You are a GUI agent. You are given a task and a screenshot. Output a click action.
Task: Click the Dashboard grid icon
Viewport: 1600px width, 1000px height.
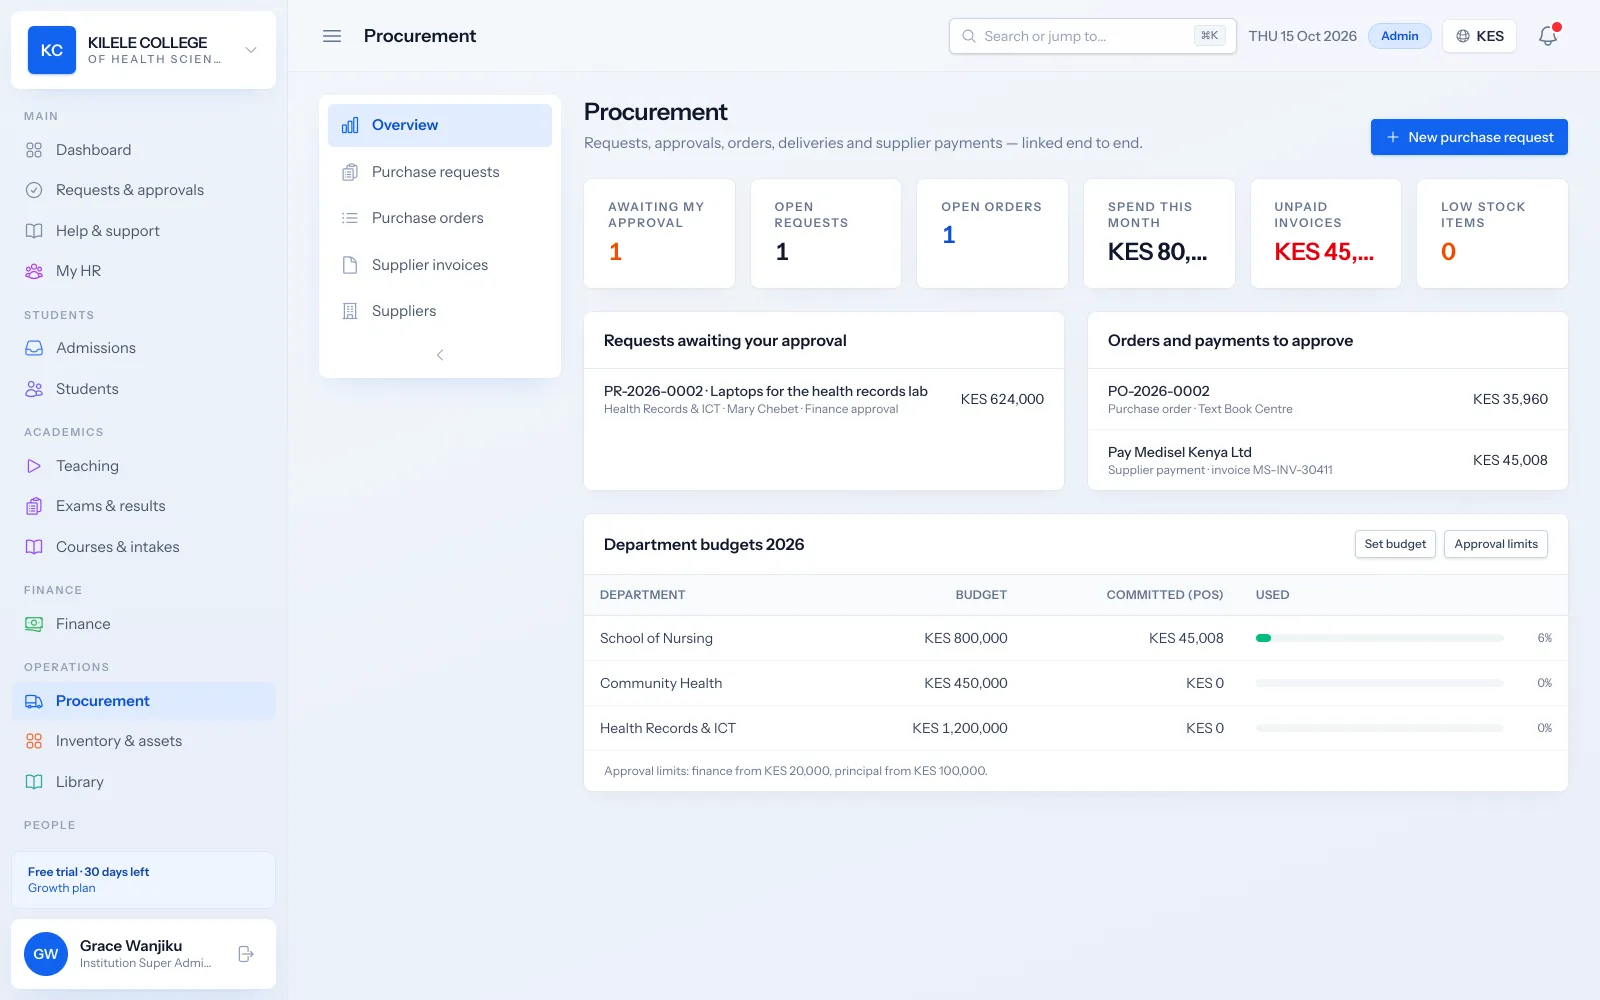34,150
